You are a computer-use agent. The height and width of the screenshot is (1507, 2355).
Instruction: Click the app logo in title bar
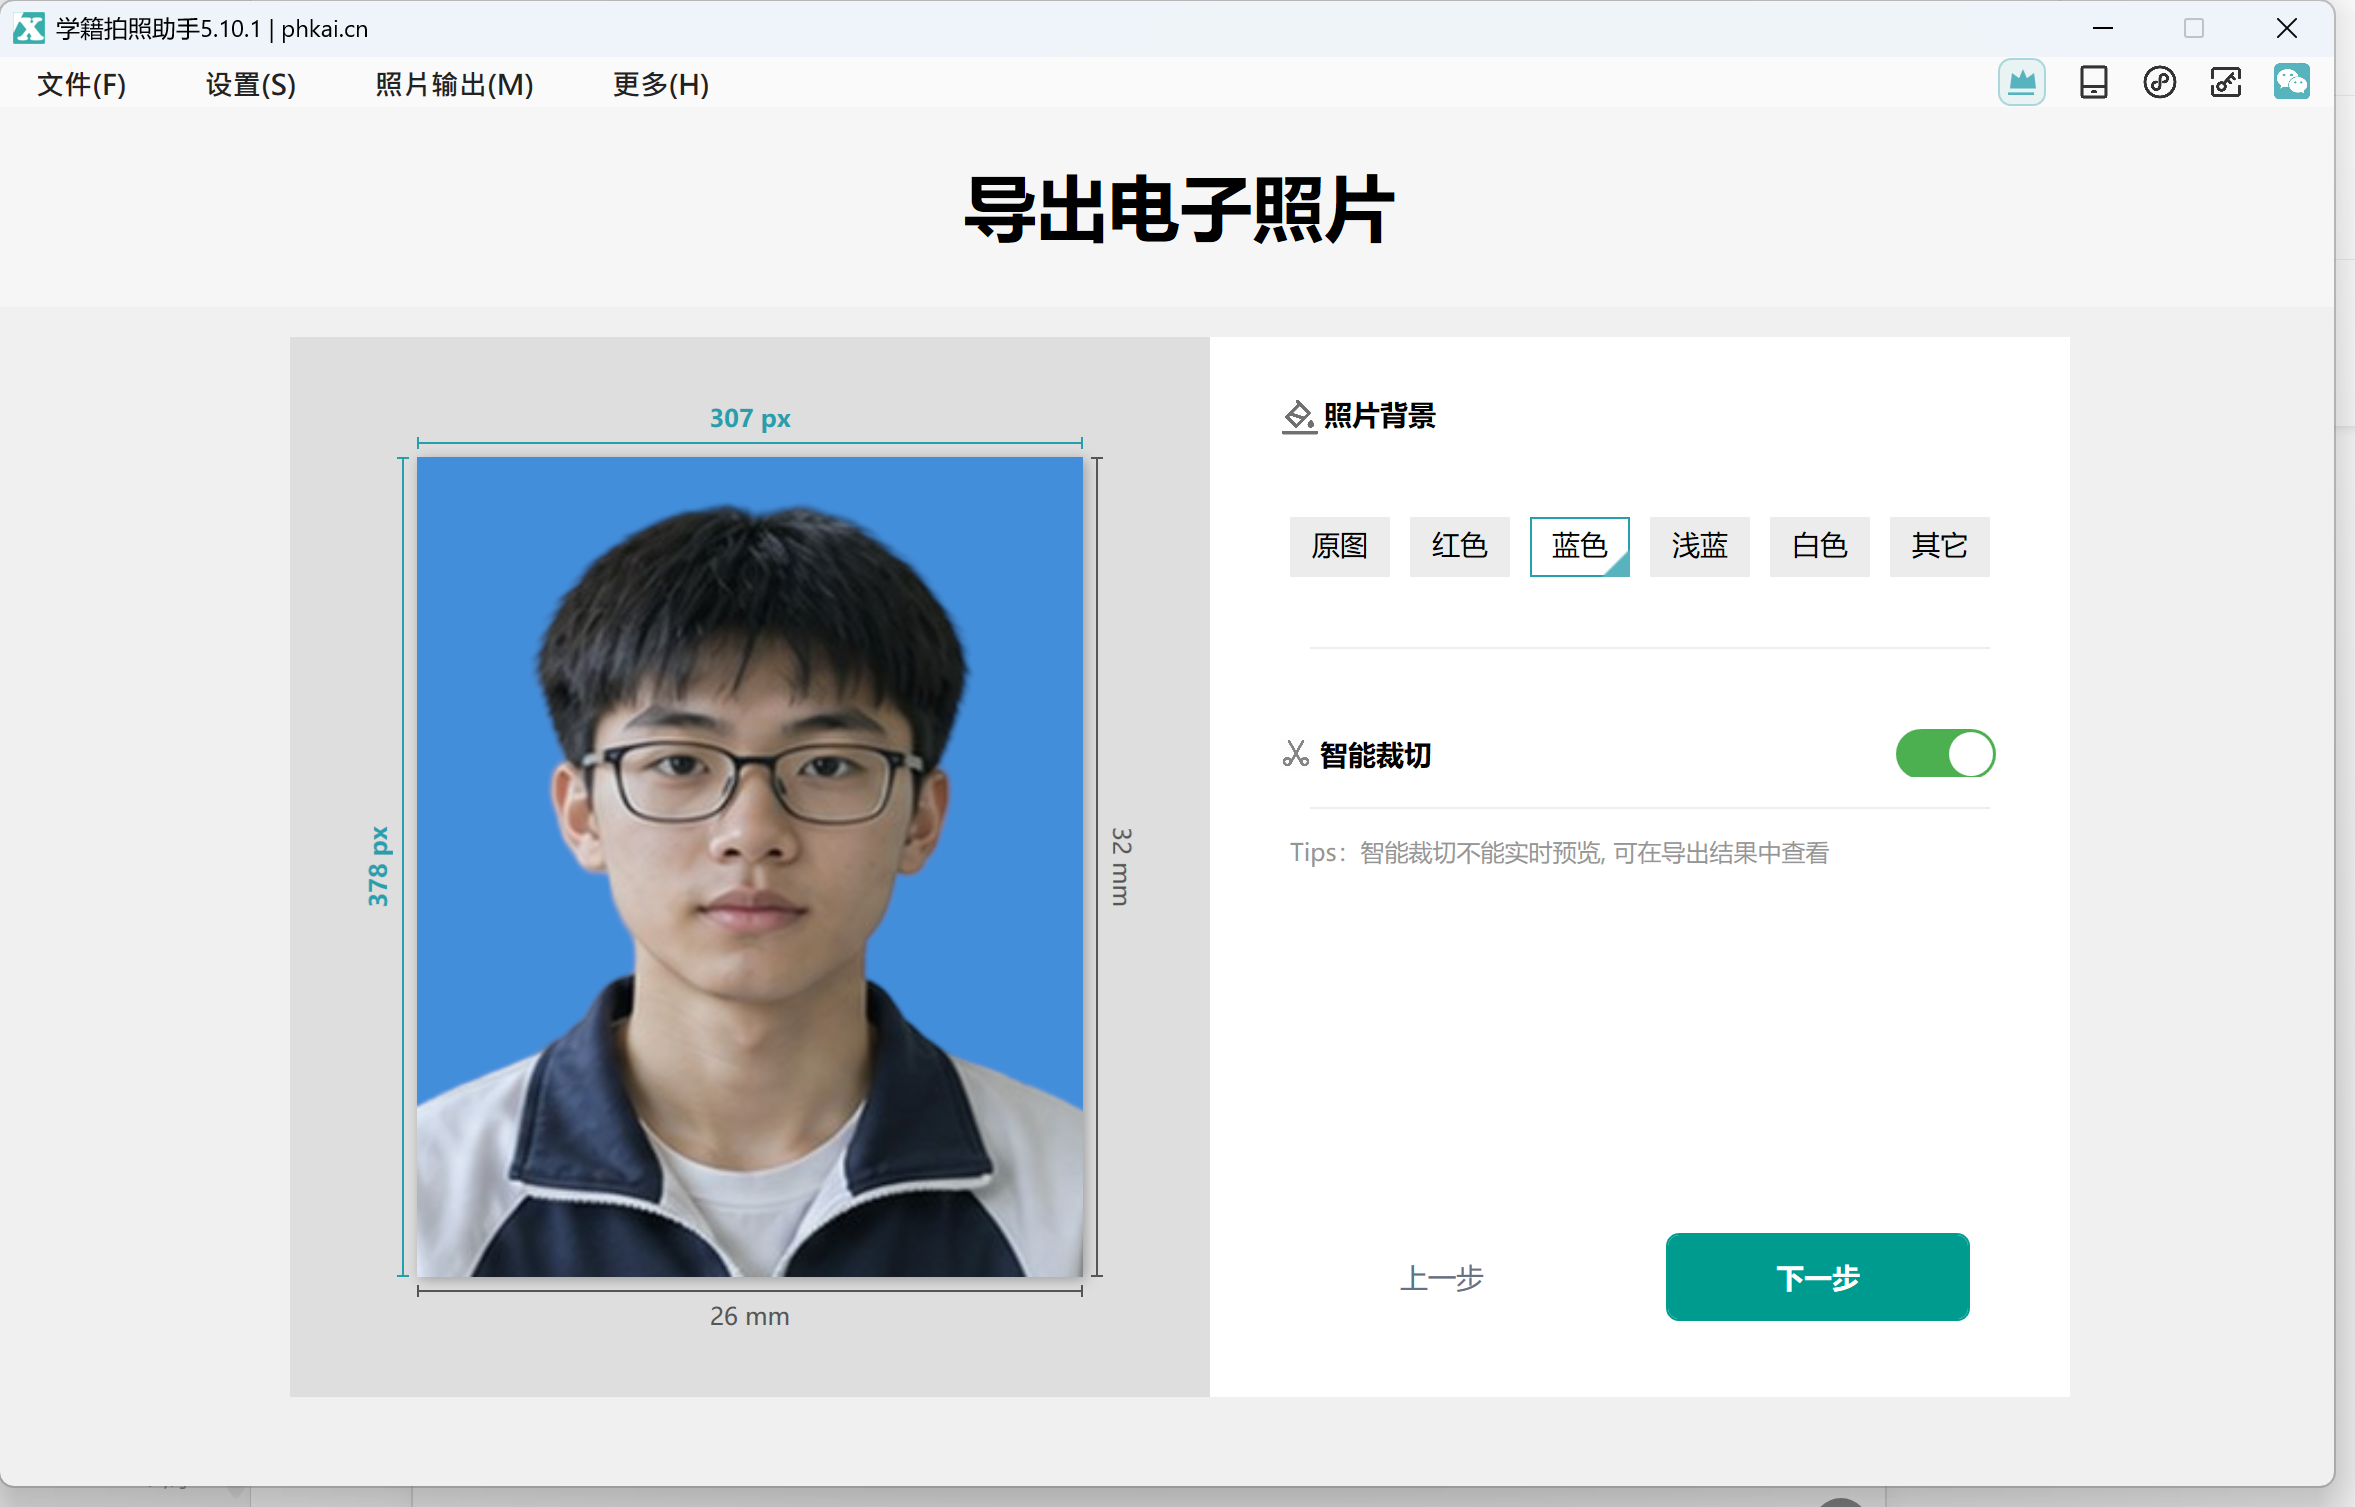29,28
